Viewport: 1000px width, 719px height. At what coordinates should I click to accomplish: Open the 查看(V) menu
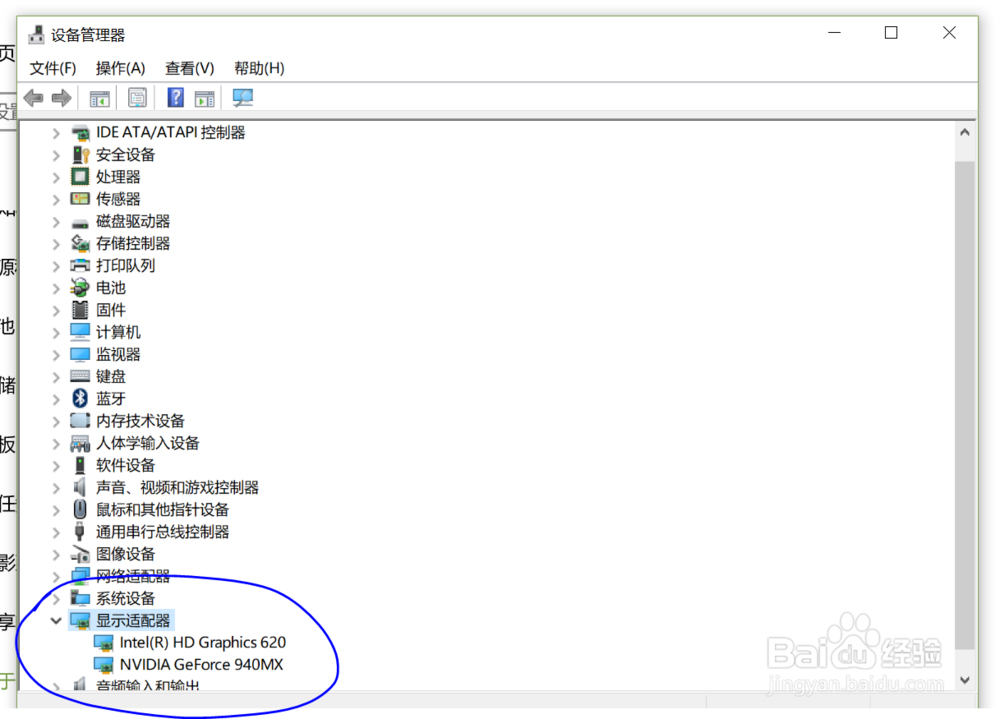click(x=189, y=68)
